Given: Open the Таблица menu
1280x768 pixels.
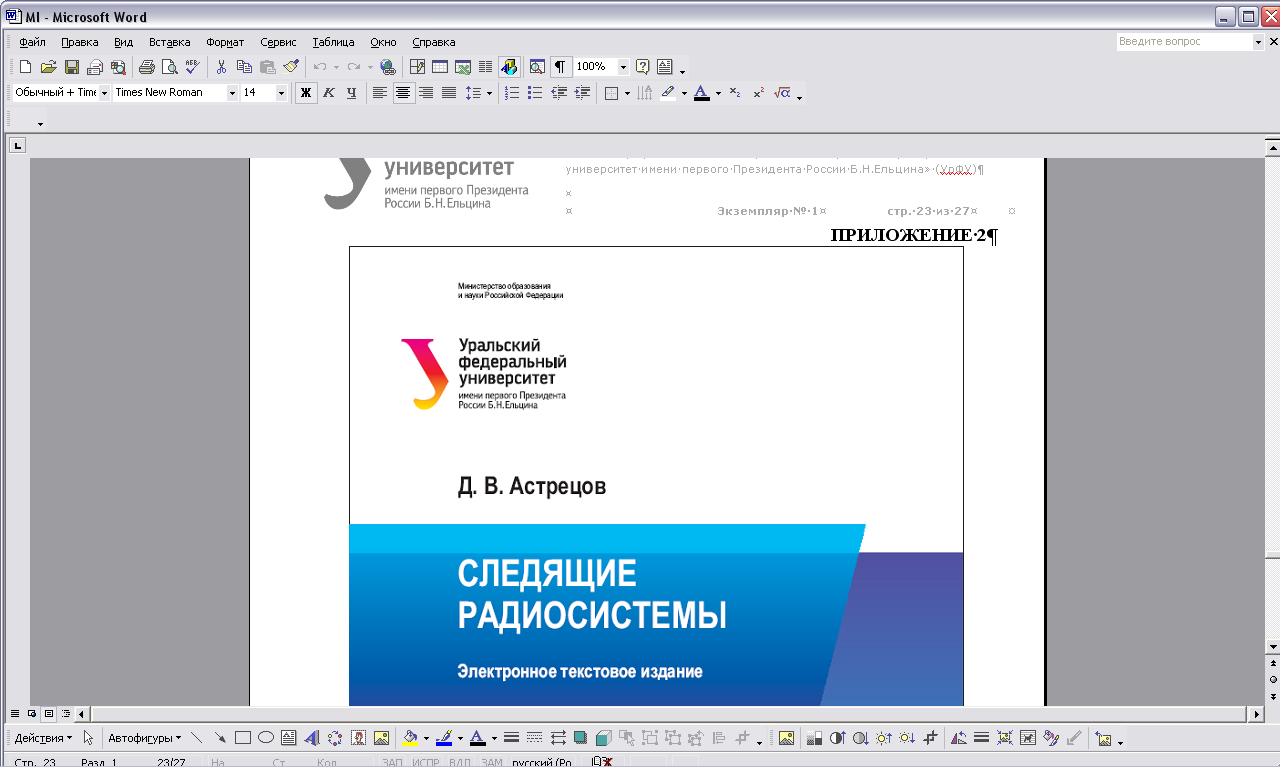Looking at the screenshot, I should click(x=333, y=42).
